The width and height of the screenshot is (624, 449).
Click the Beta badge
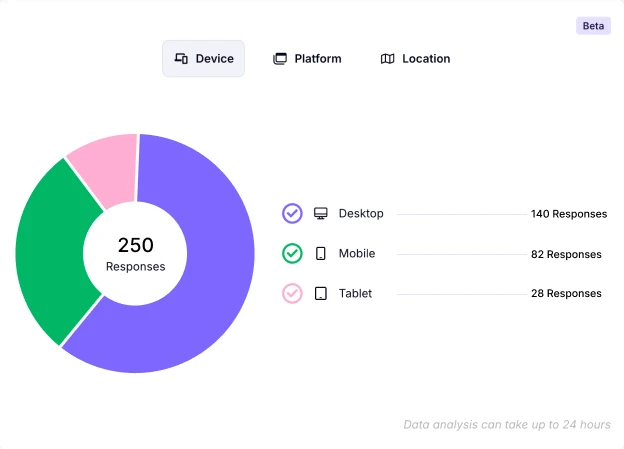coord(593,26)
